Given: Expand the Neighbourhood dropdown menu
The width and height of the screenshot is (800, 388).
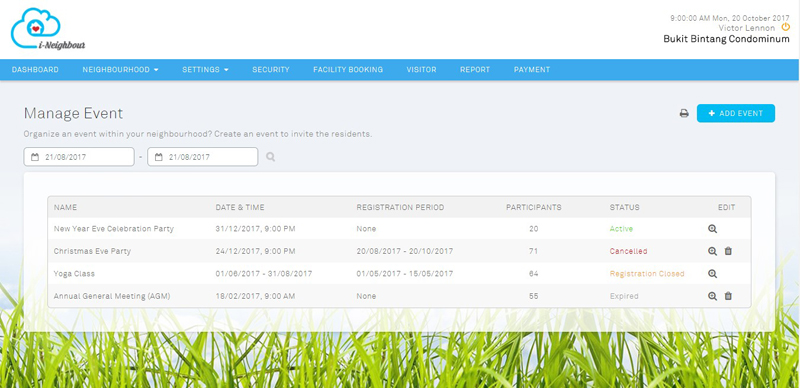Looking at the screenshot, I should coord(120,70).
